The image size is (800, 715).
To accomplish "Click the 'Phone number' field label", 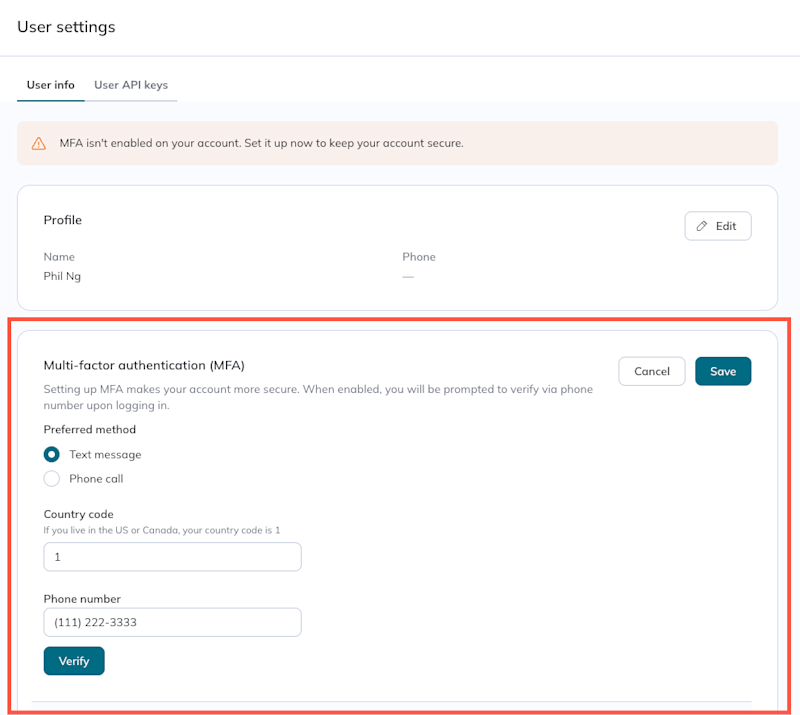I will tap(82, 599).
